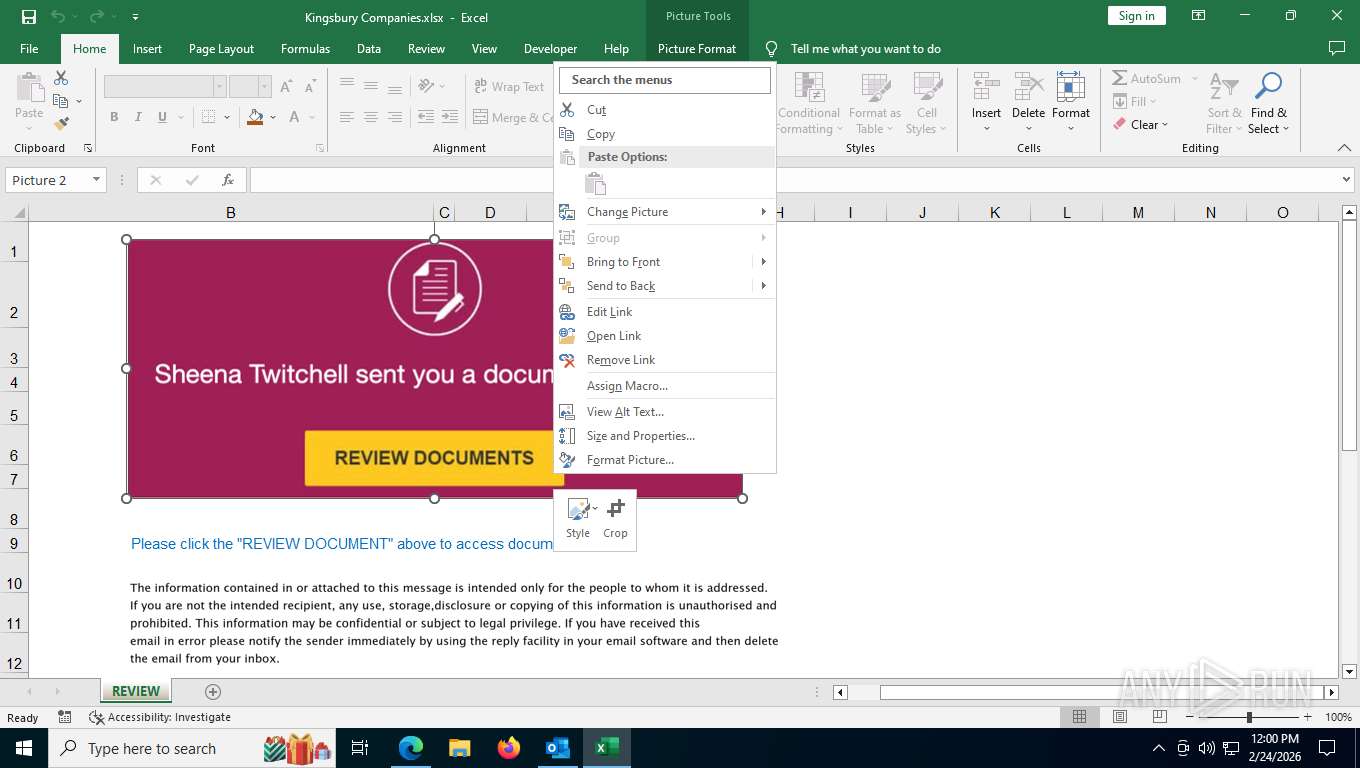Click the Increase Indent icon

tap(449, 117)
